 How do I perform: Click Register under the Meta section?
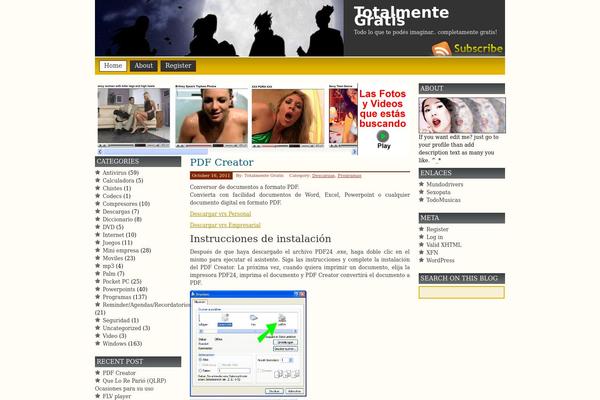[x=437, y=229]
